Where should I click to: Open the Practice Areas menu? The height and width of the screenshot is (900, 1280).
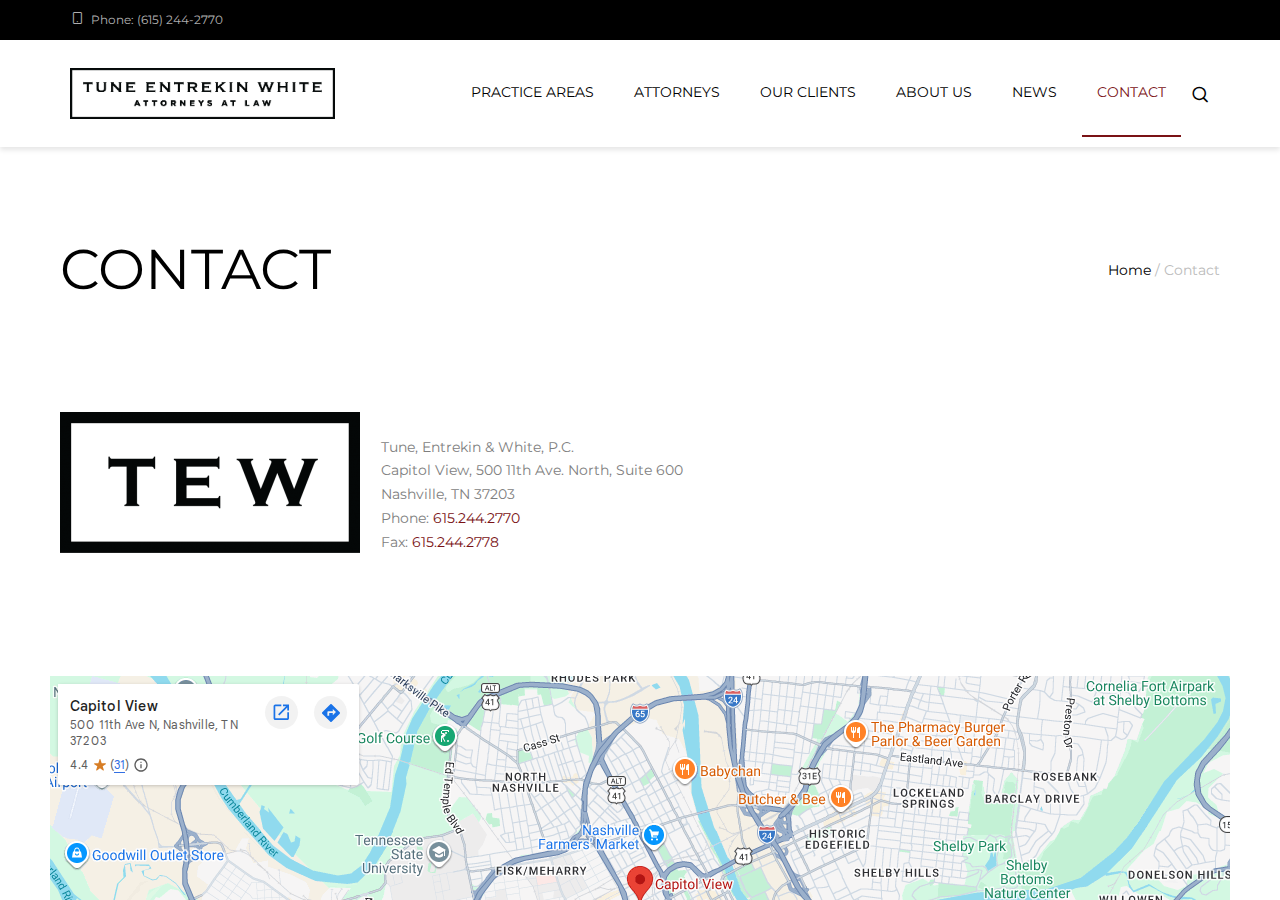point(532,92)
